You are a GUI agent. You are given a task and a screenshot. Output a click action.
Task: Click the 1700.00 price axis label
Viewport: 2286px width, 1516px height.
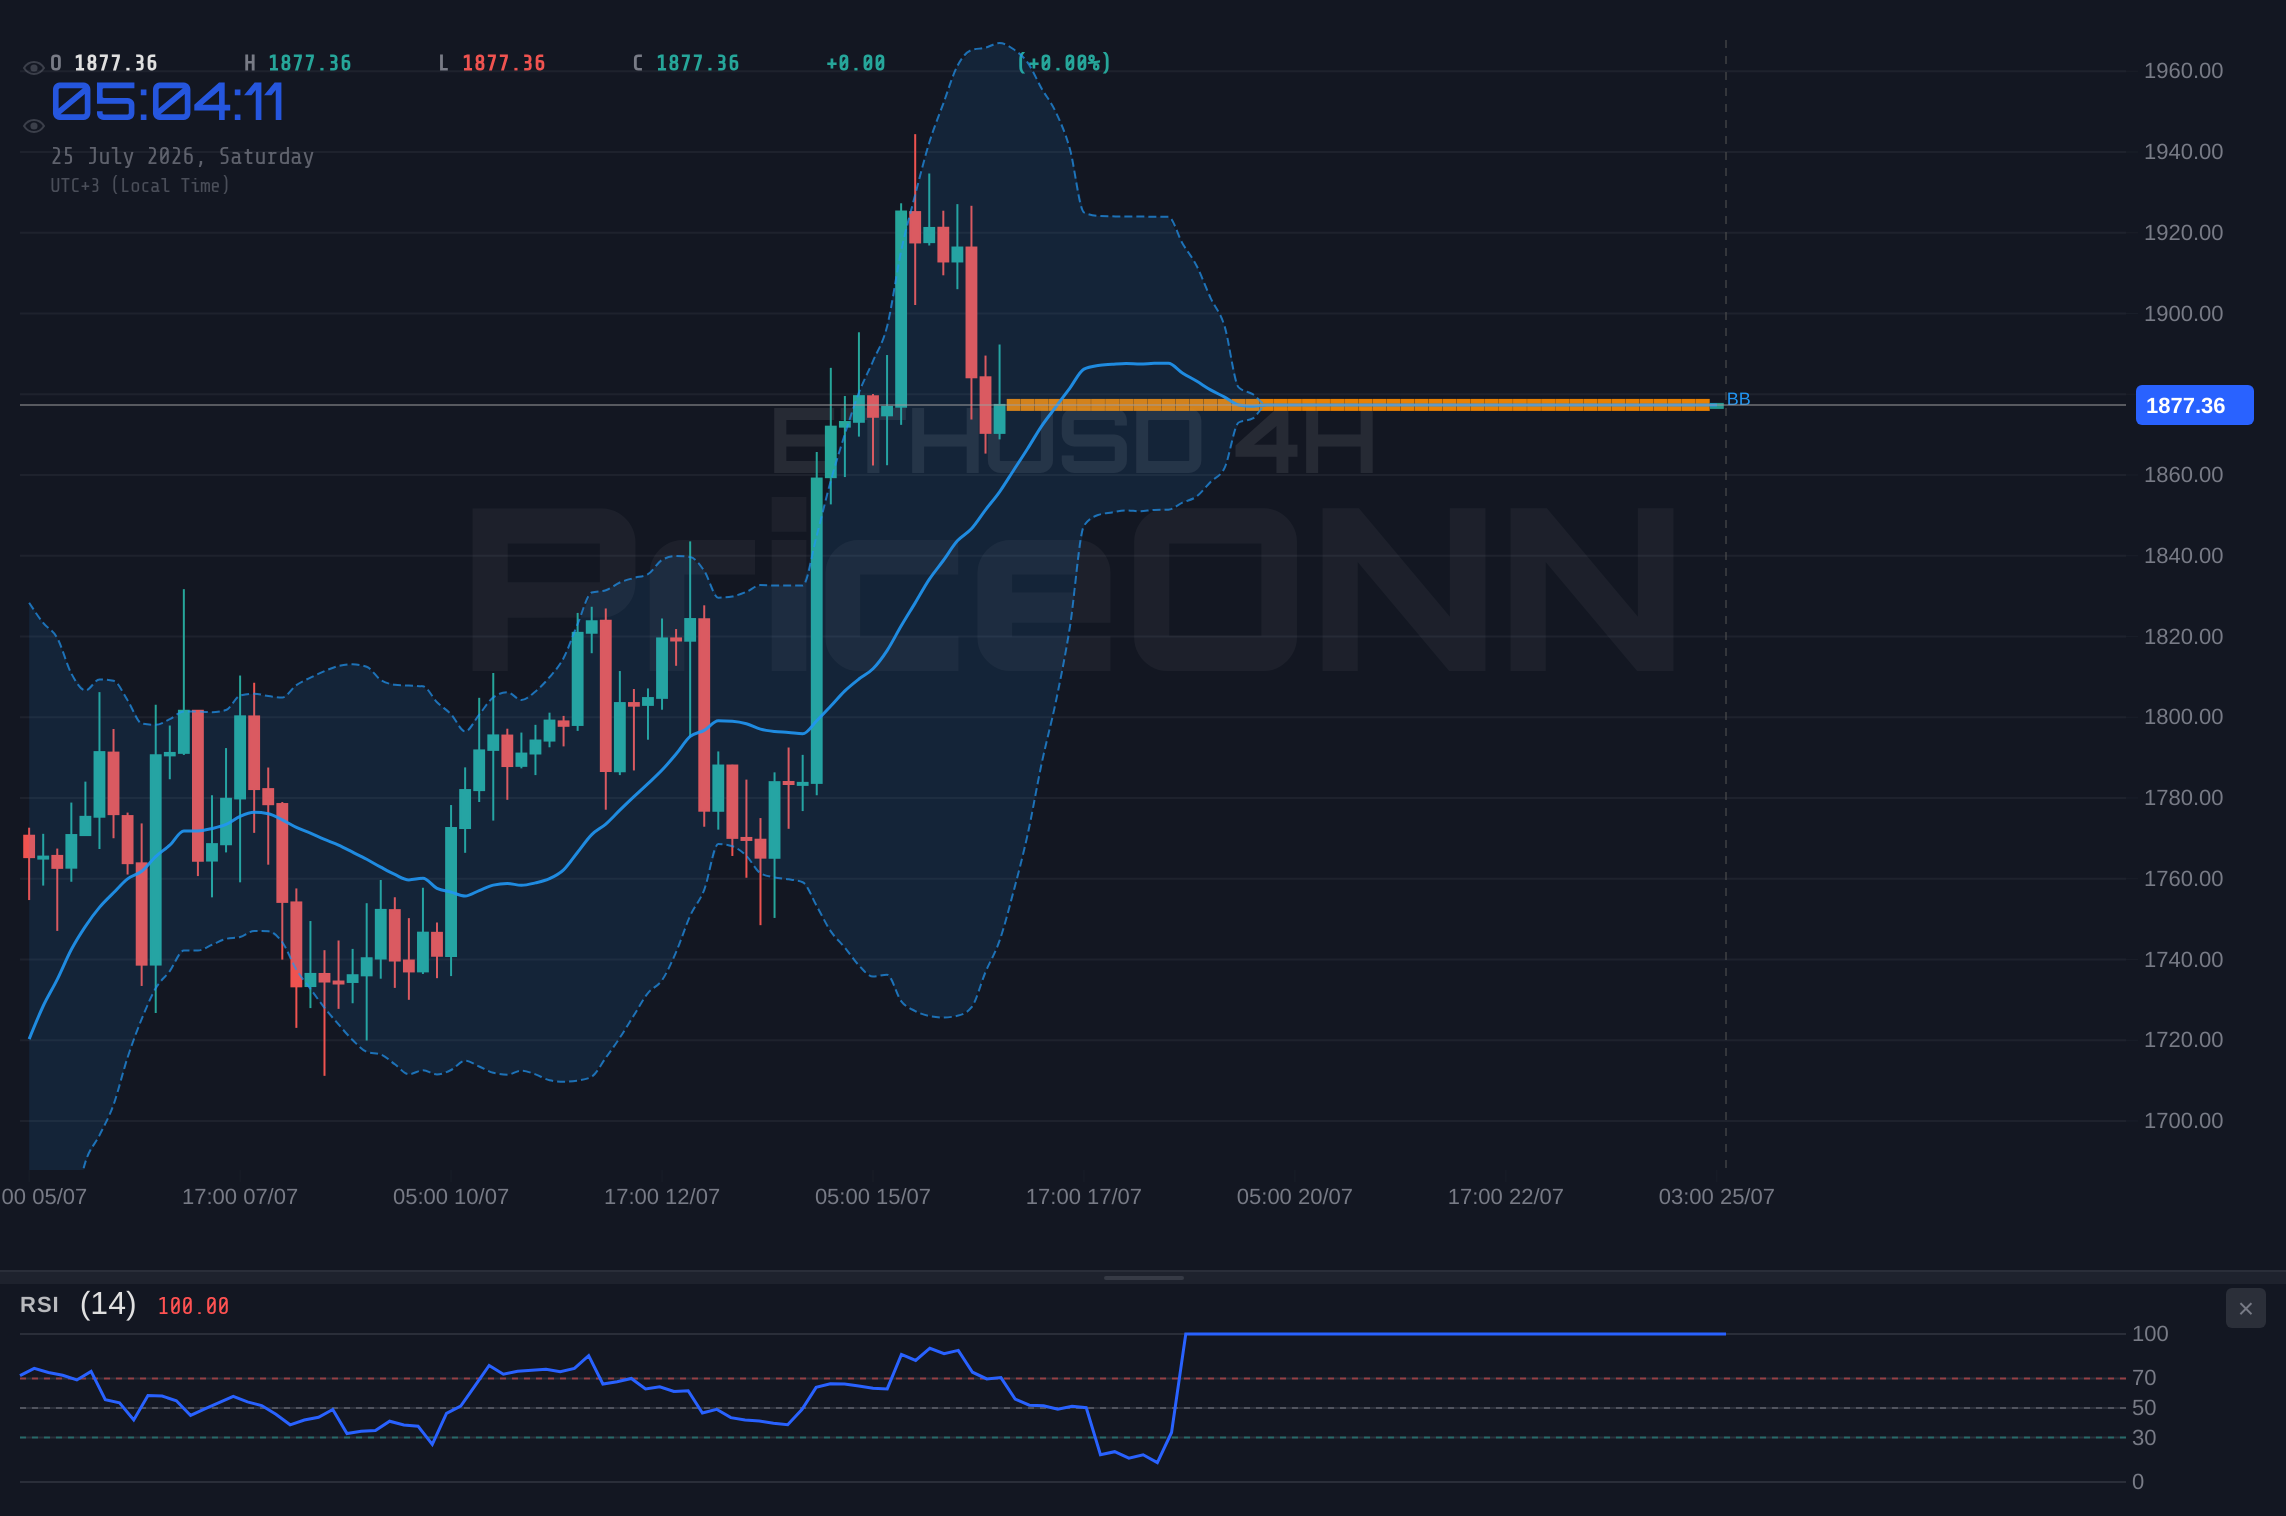tap(2183, 1121)
